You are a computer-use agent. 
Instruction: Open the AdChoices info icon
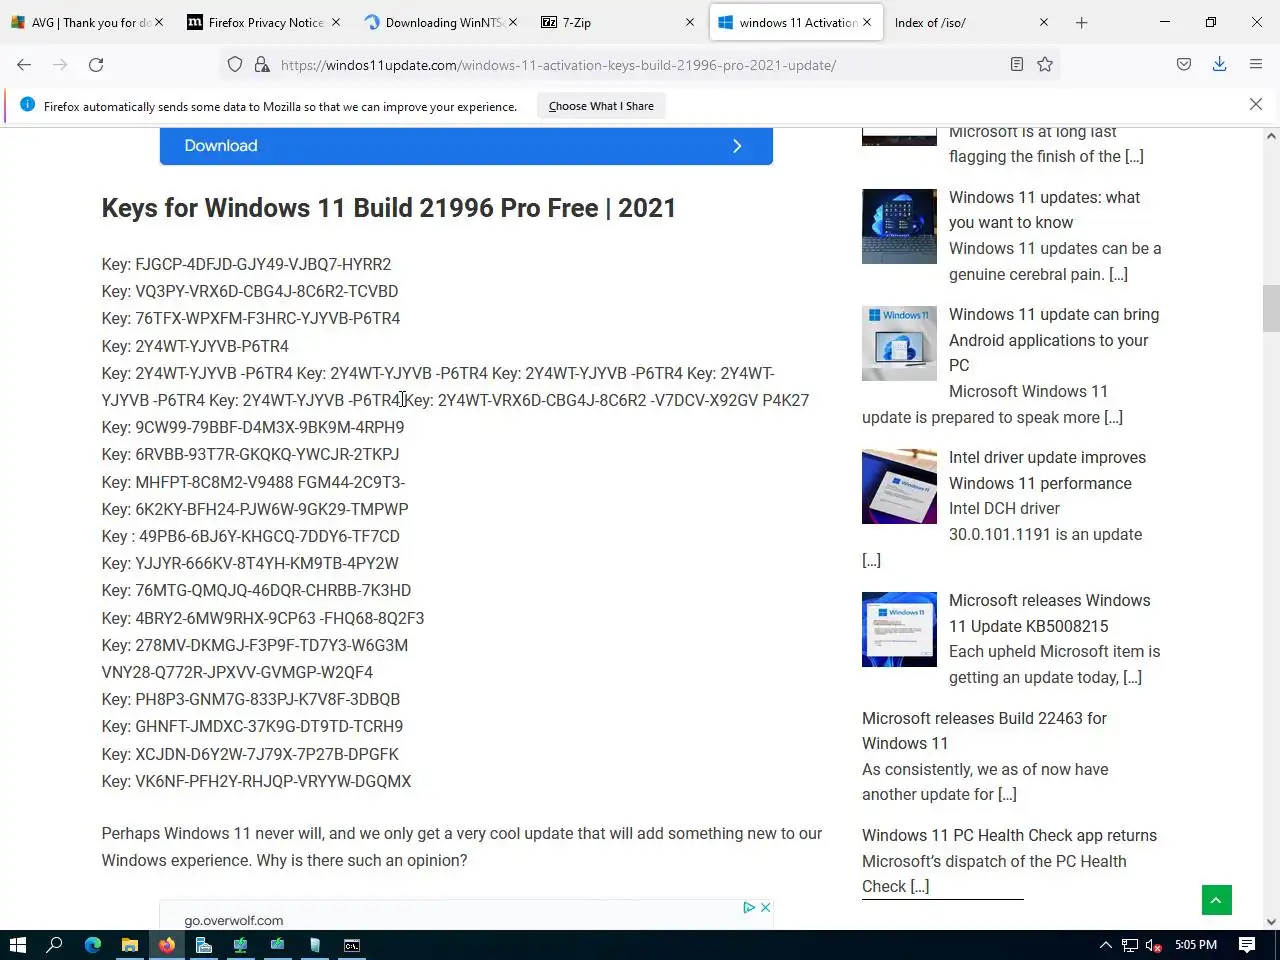(749, 907)
